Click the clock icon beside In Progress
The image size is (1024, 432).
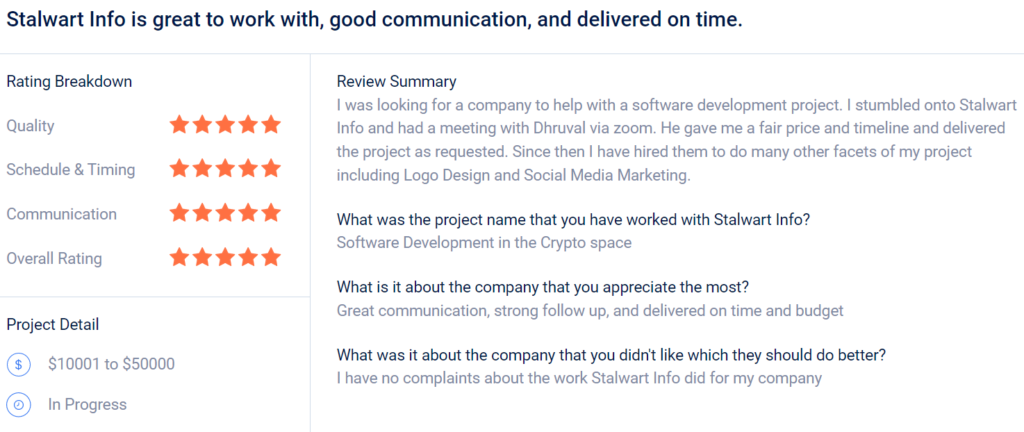[x=19, y=405]
